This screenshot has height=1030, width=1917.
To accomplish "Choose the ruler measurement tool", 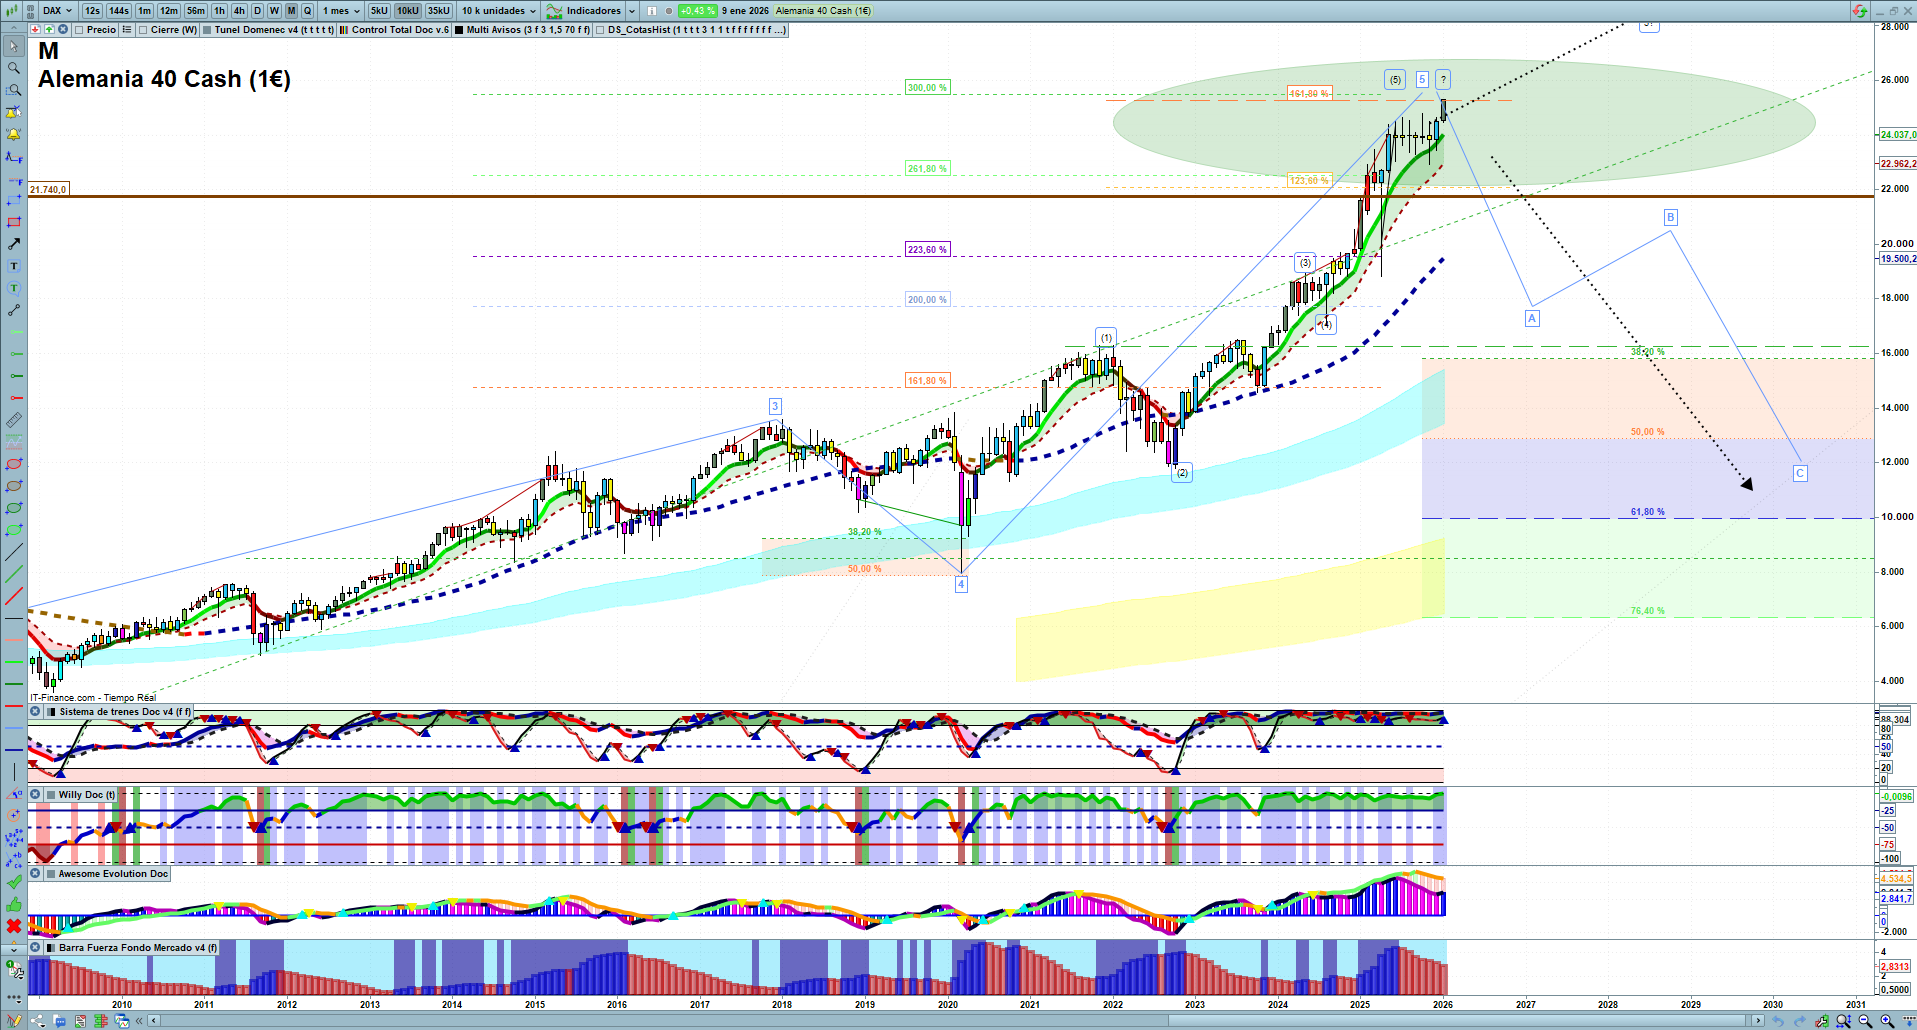I will click(14, 420).
